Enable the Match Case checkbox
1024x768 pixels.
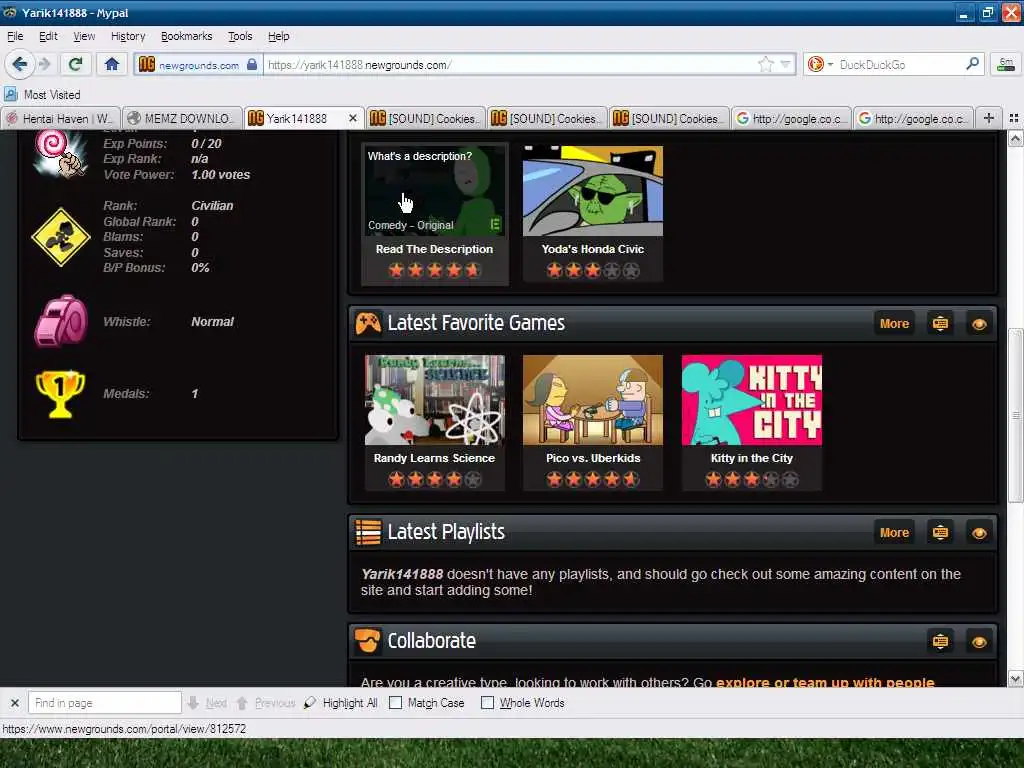395,703
